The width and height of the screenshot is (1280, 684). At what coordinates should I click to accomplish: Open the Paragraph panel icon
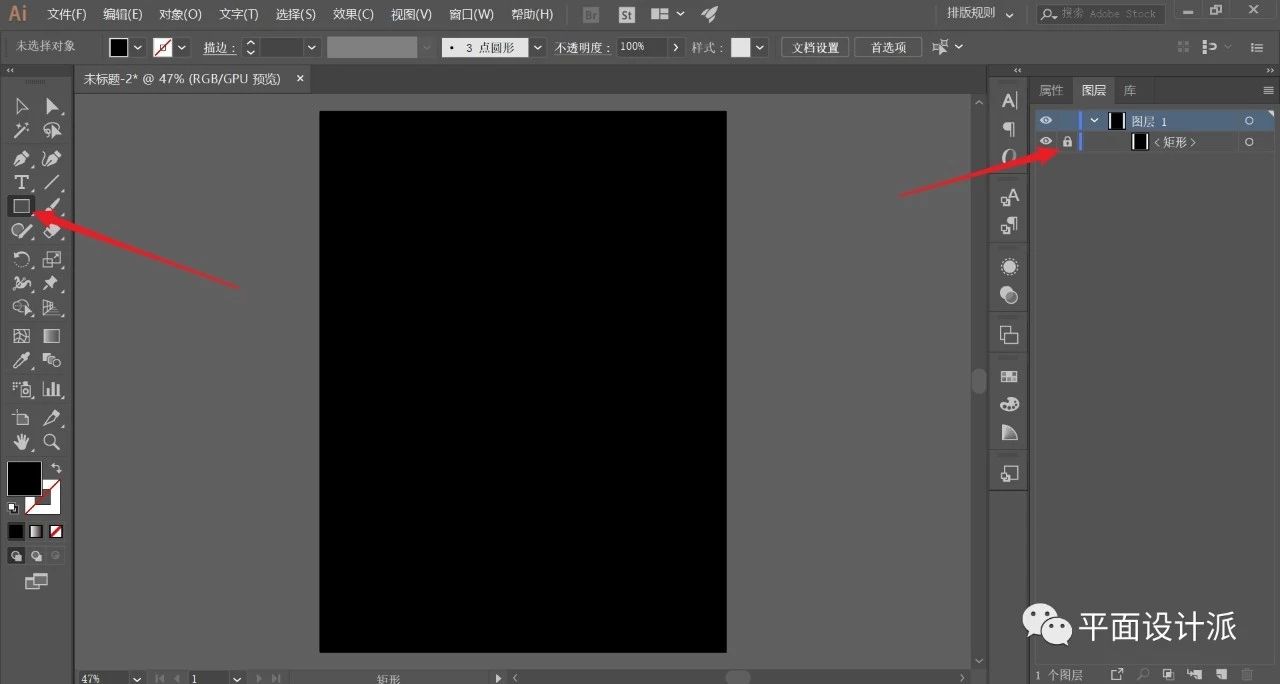point(1009,129)
